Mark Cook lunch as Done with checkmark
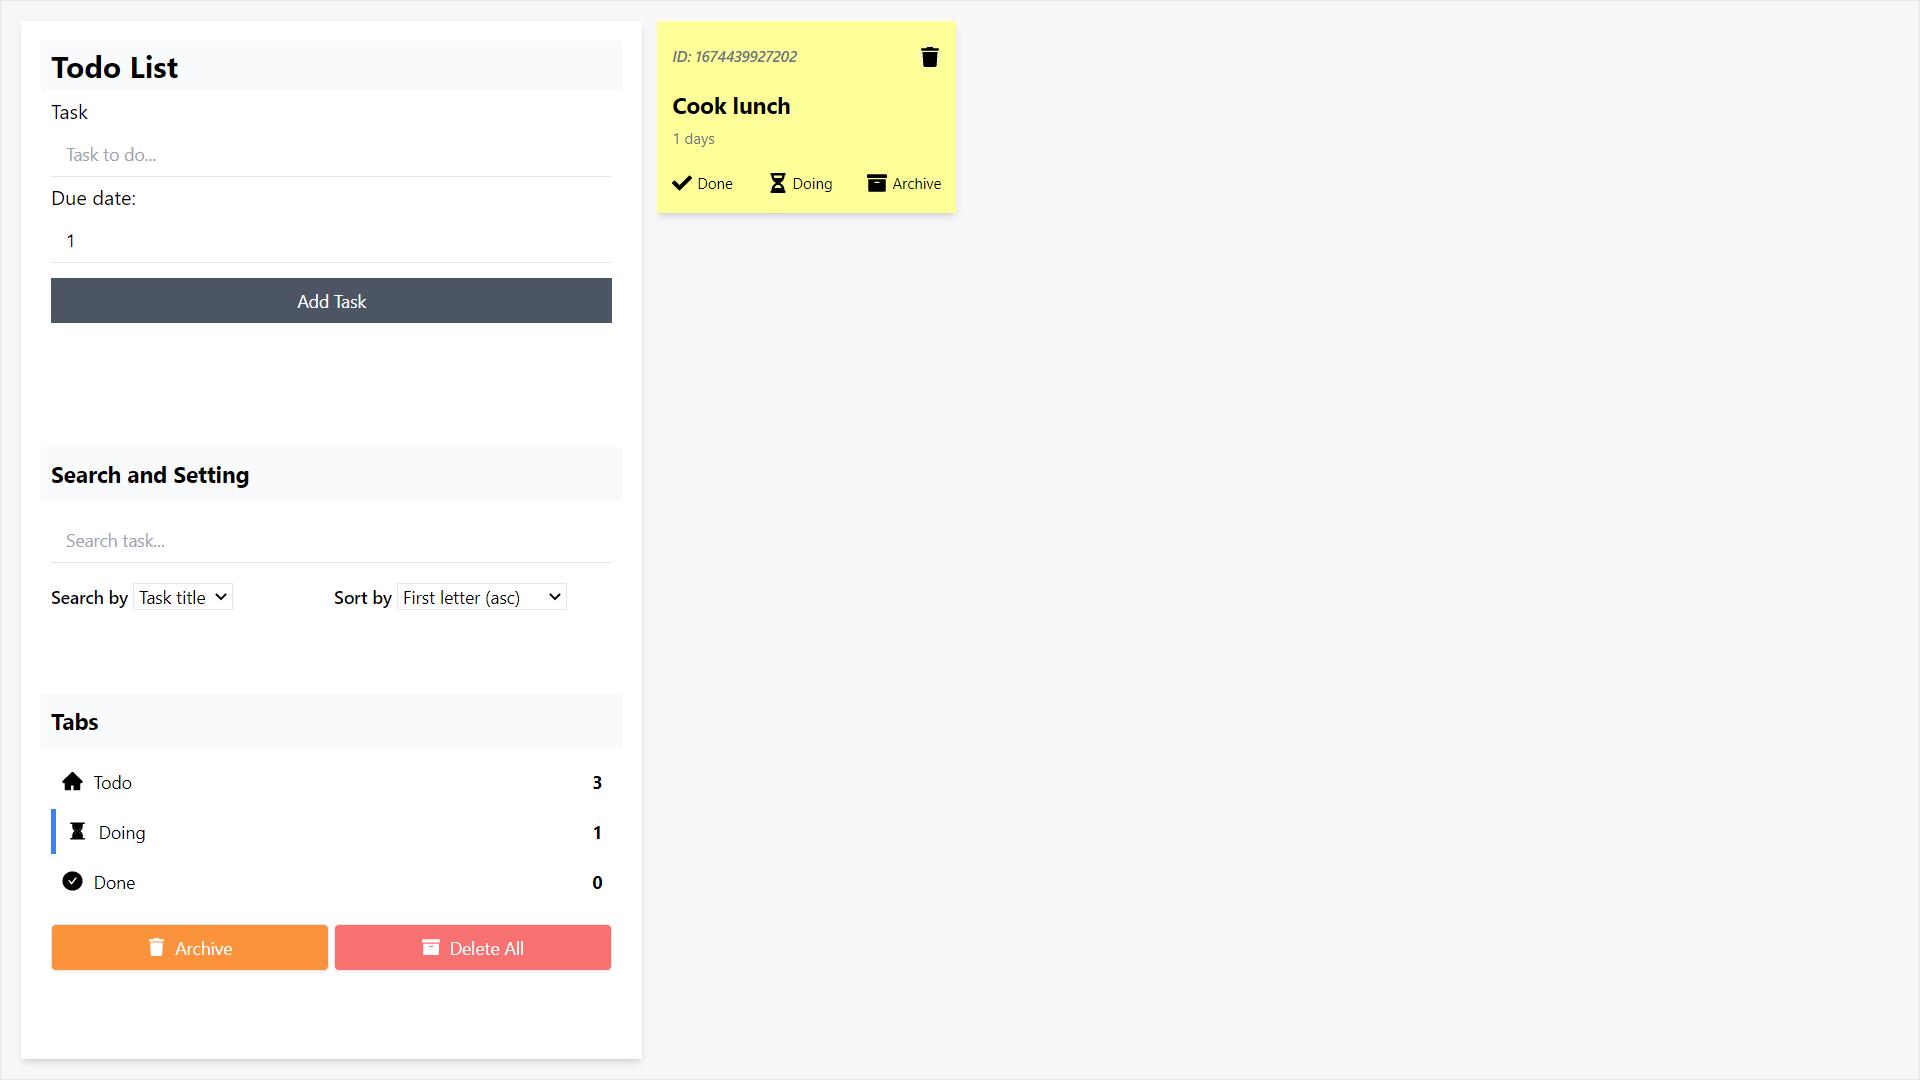 point(683,183)
